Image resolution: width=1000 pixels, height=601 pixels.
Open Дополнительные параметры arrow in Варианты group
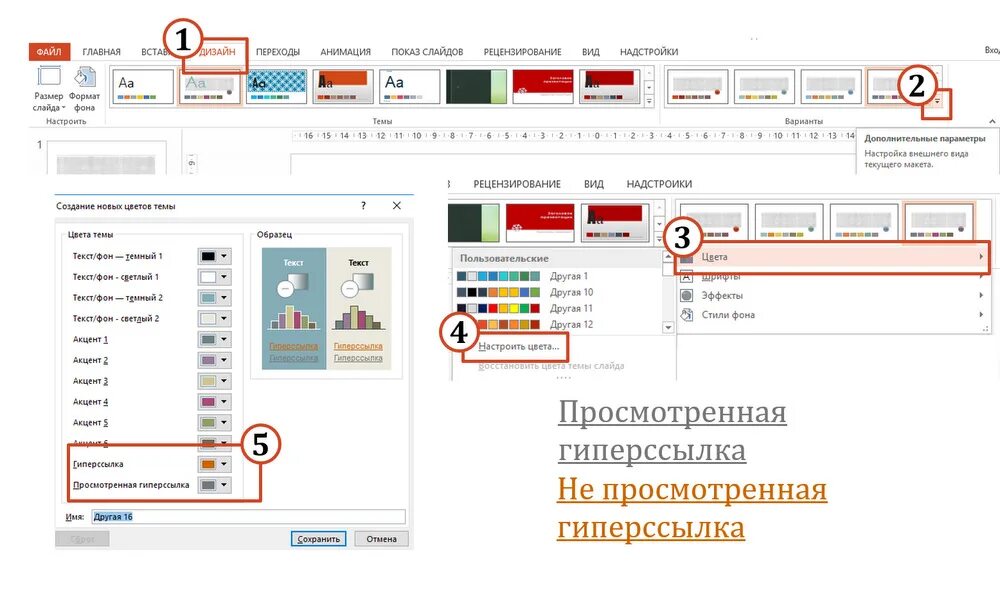point(937,102)
